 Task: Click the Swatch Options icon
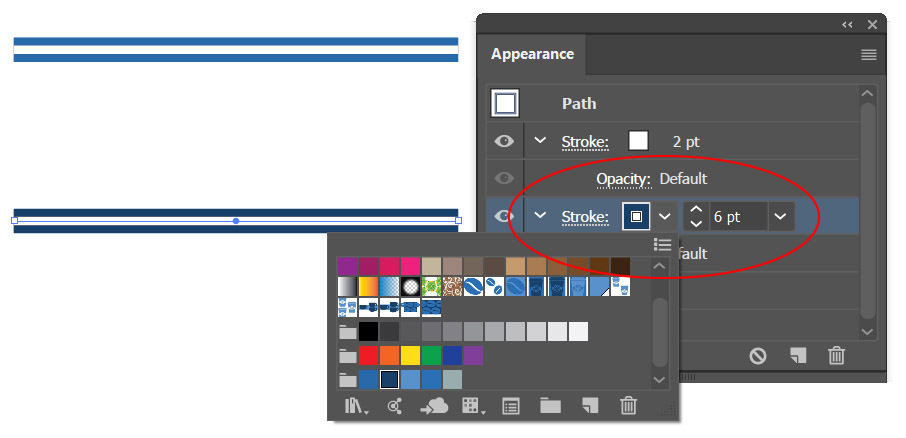[x=511, y=405]
